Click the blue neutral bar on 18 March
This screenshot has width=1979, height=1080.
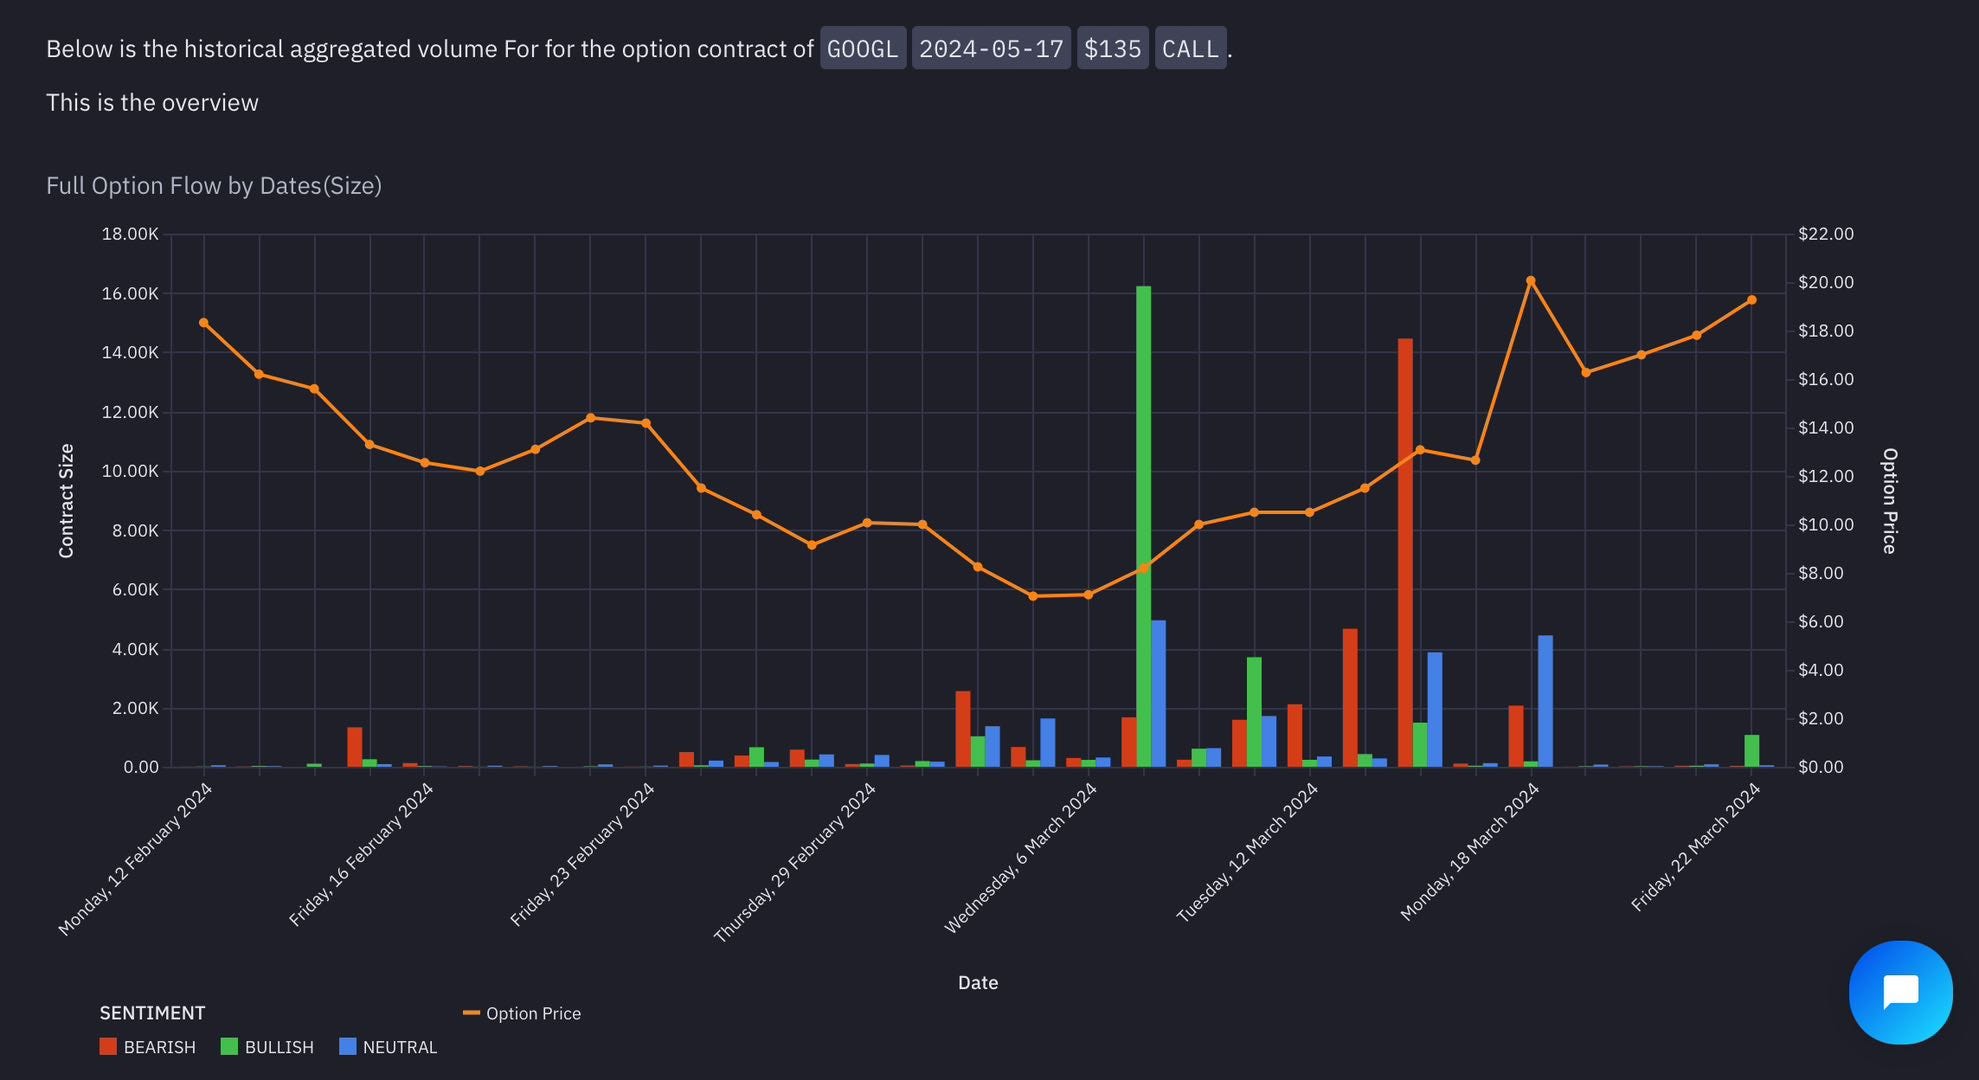pyautogui.click(x=1545, y=700)
